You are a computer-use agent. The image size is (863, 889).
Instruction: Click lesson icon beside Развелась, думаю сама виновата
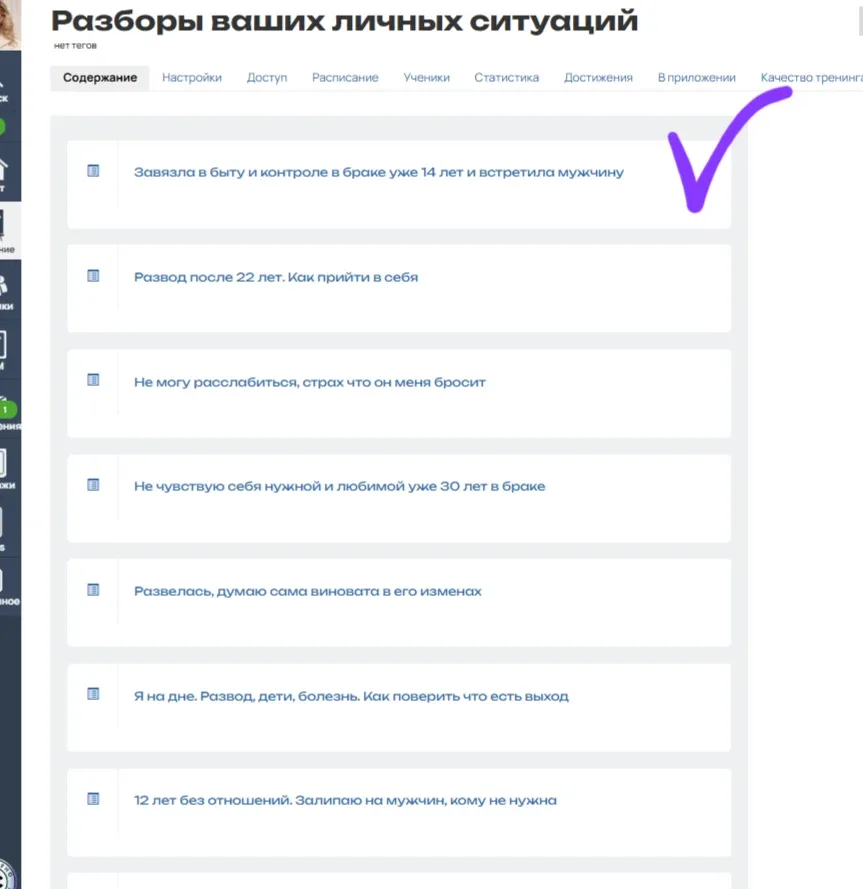coord(93,590)
